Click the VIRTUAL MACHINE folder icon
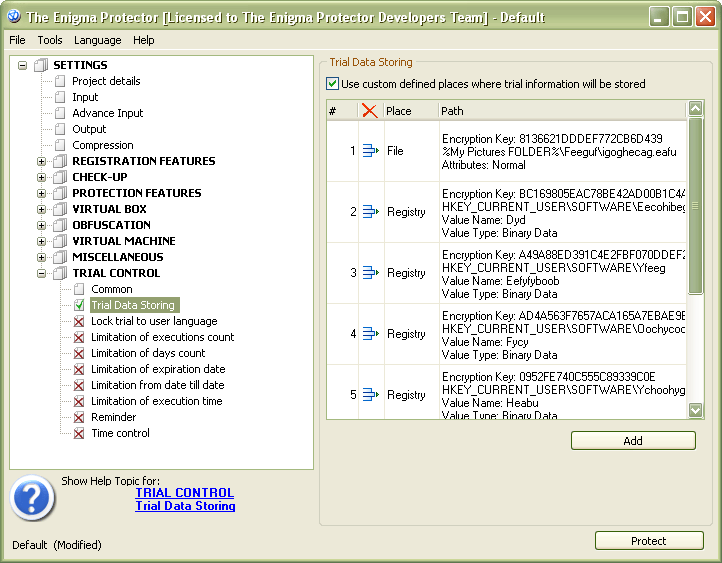This screenshot has height=563, width=722. click(x=60, y=241)
